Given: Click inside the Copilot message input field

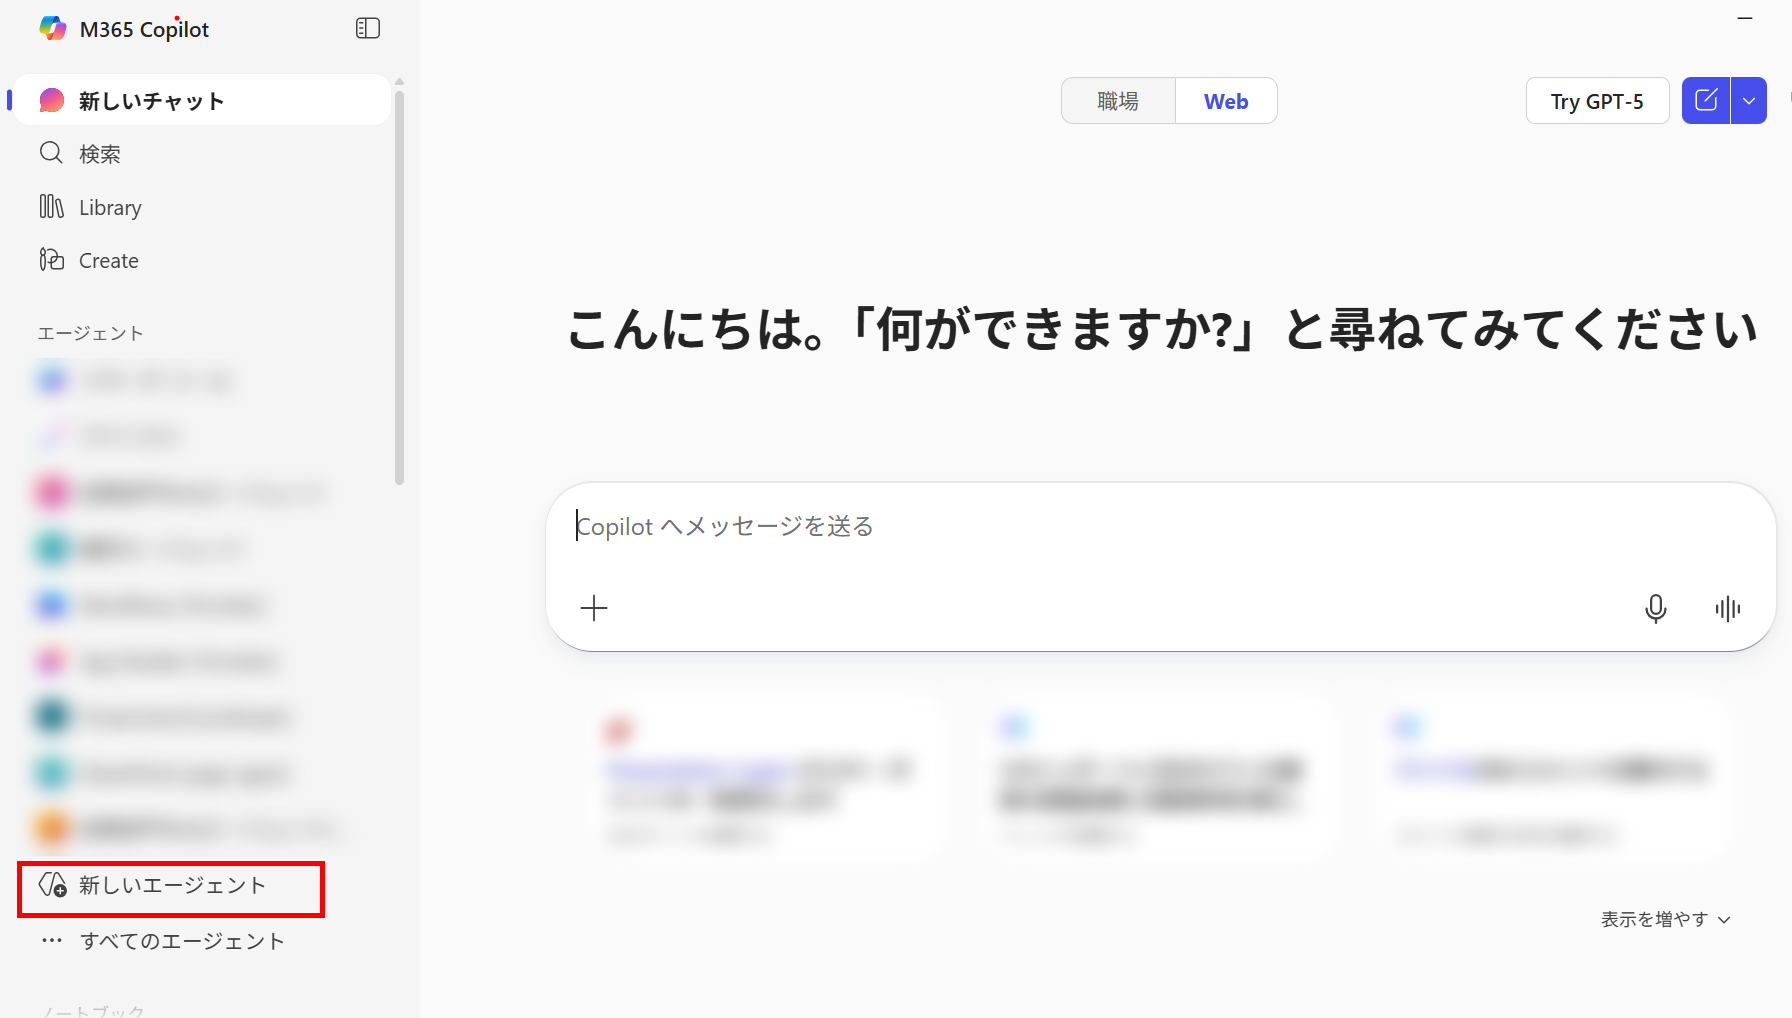Looking at the screenshot, I should coord(1100,526).
